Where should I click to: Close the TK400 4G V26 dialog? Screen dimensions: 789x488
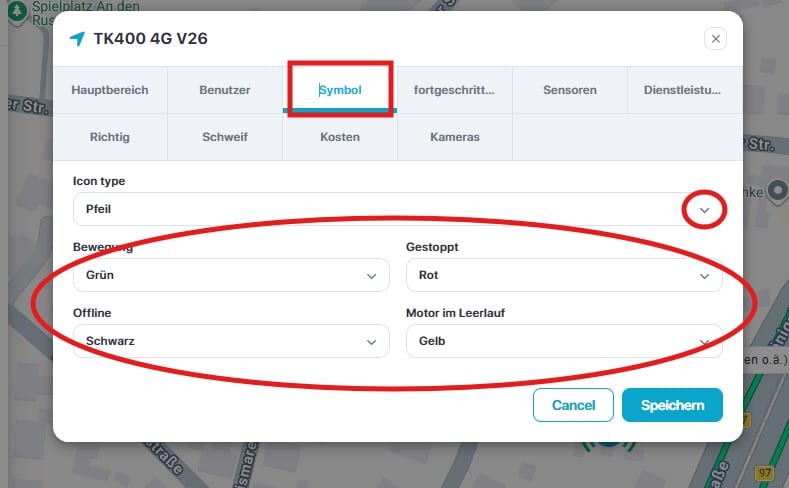(714, 39)
